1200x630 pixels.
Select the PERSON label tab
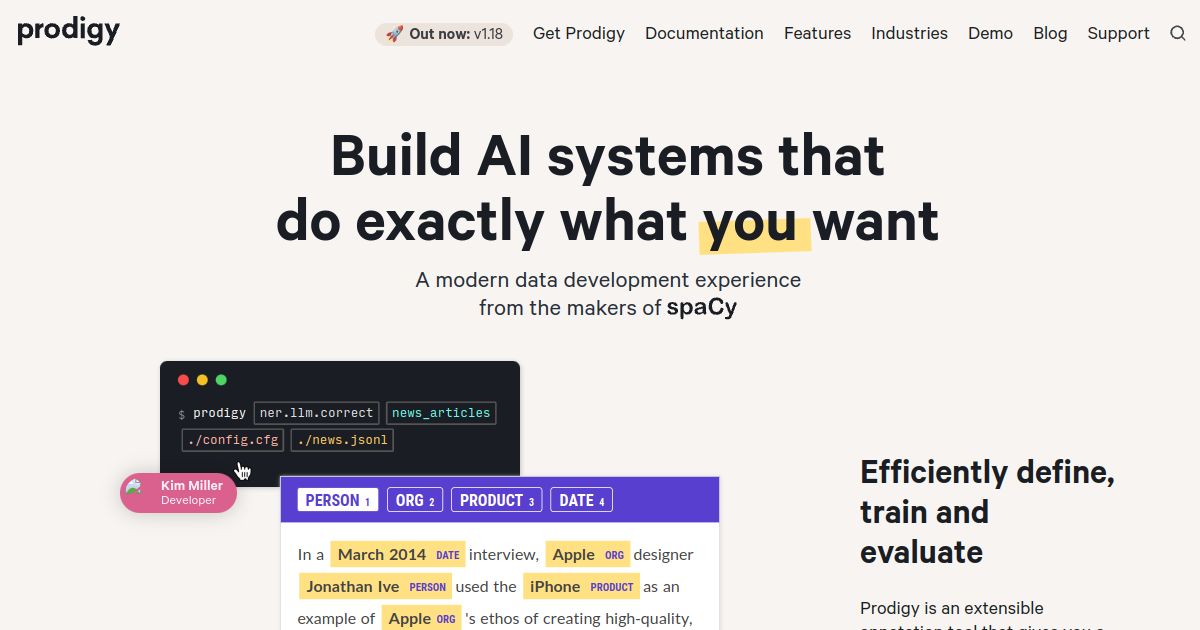click(x=338, y=500)
